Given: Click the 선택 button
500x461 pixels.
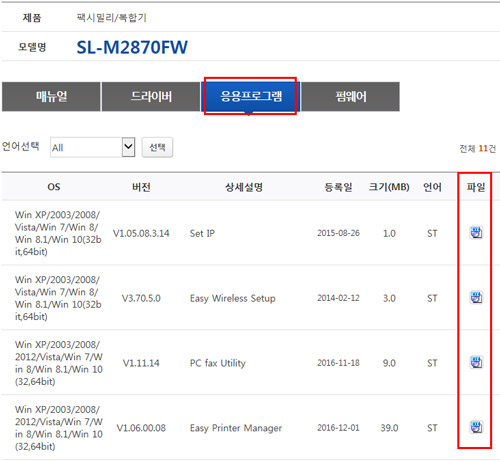Looking at the screenshot, I should tap(157, 147).
